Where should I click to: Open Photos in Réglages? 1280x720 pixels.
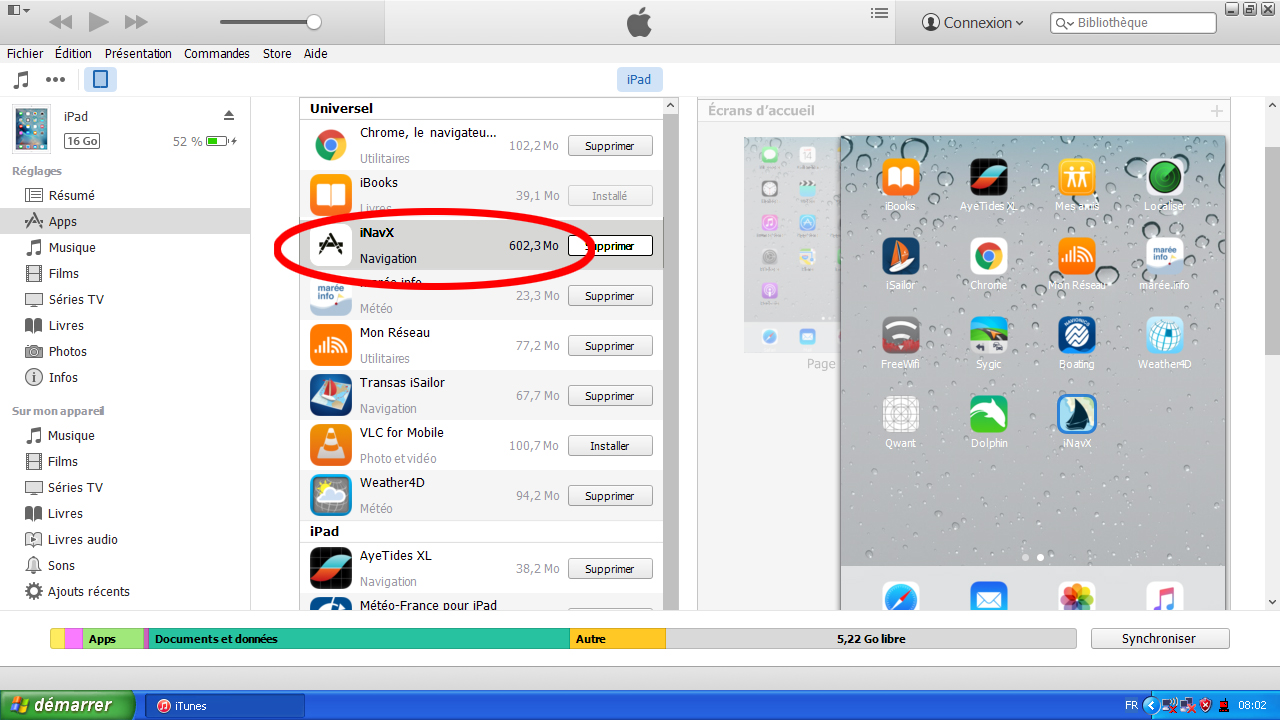(x=68, y=352)
